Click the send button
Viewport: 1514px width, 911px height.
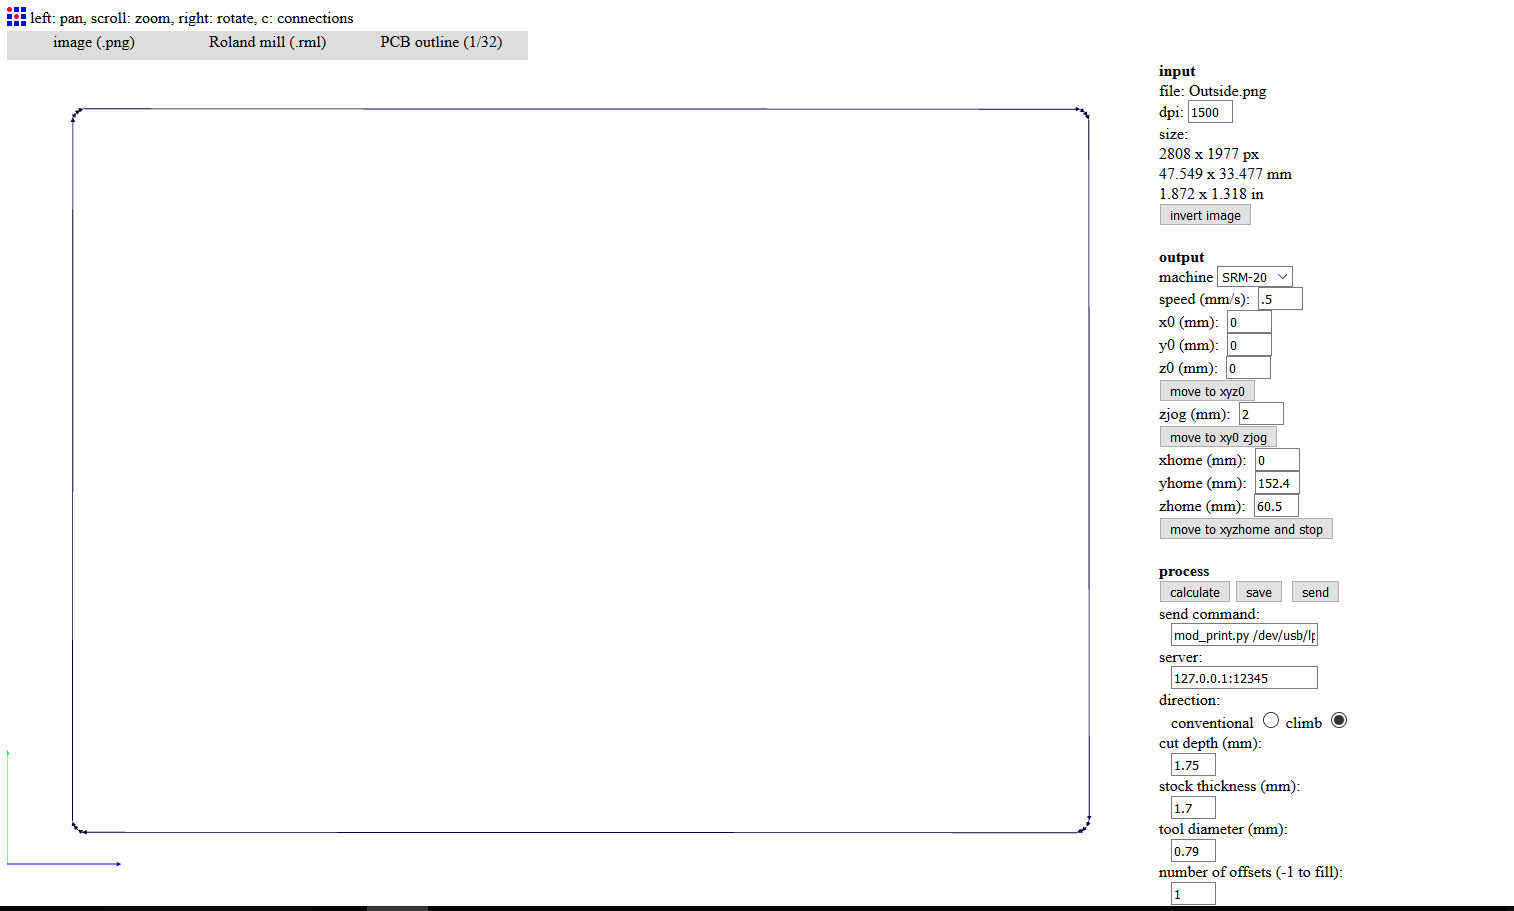(1315, 592)
